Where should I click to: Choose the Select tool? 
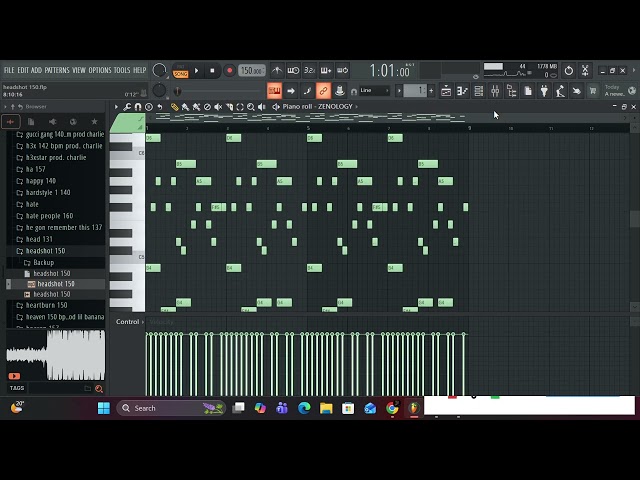click(240, 107)
